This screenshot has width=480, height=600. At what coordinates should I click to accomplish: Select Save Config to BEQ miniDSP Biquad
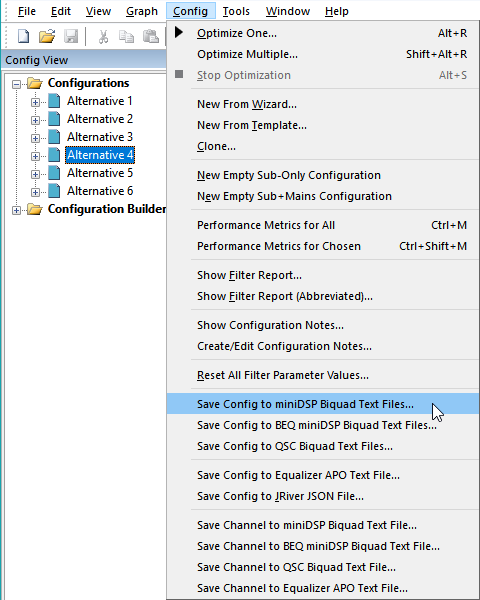coord(323,425)
